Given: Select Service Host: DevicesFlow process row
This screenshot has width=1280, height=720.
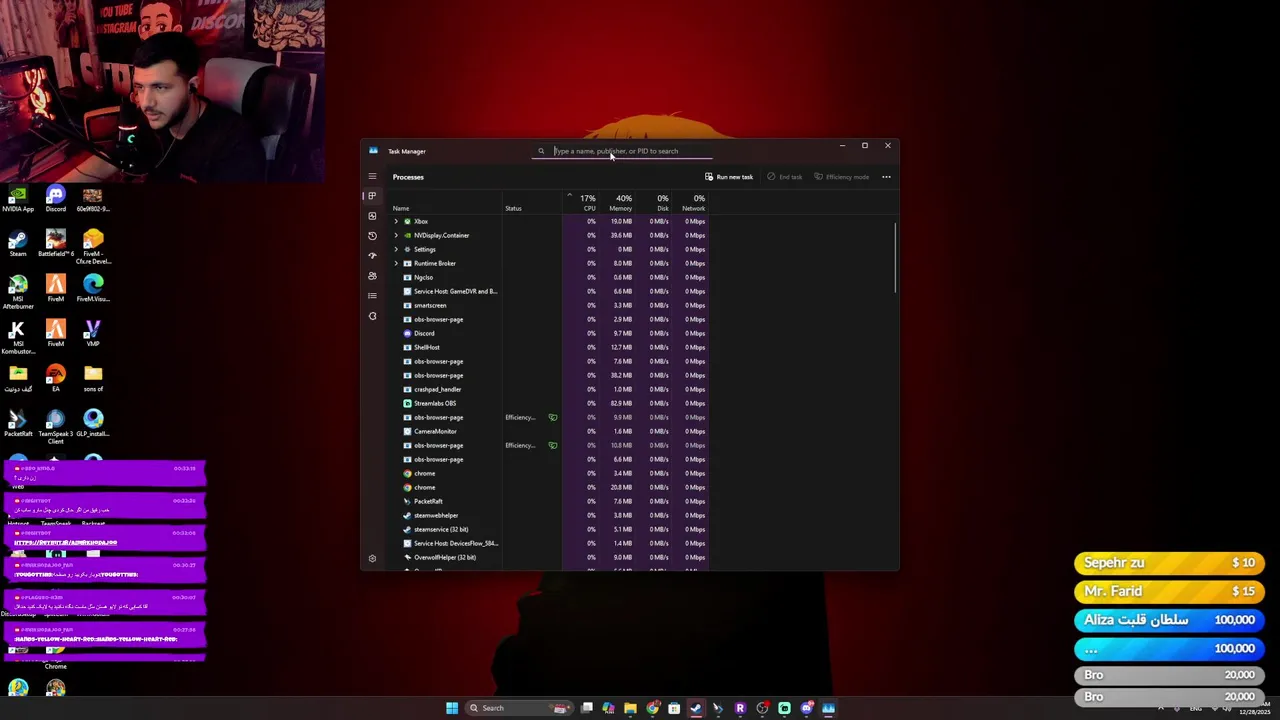Looking at the screenshot, I should (x=549, y=543).
